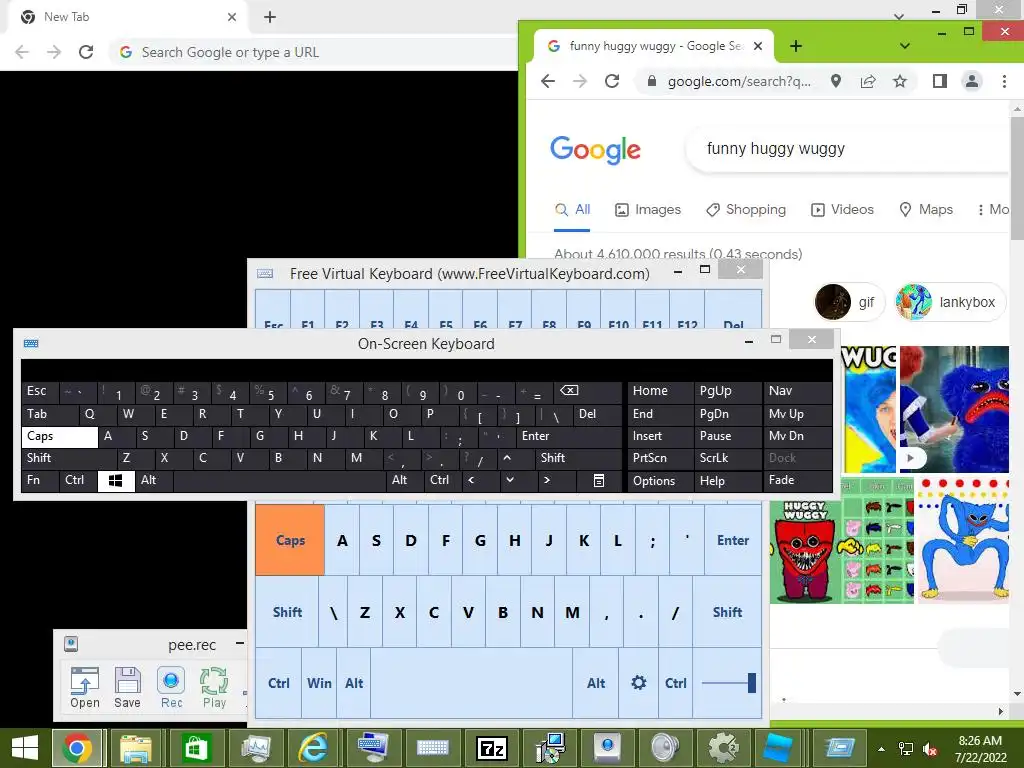Toggle Insert on the On-Screen Keyboard
Image resolution: width=1024 pixels, height=768 pixels.
(660, 436)
